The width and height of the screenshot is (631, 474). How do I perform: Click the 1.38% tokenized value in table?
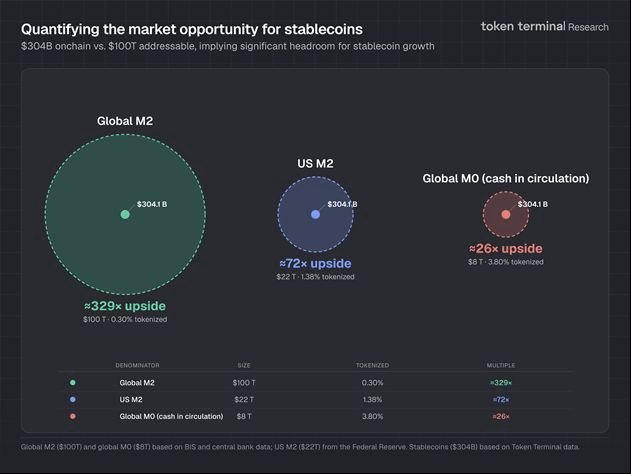pyautogui.click(x=372, y=398)
